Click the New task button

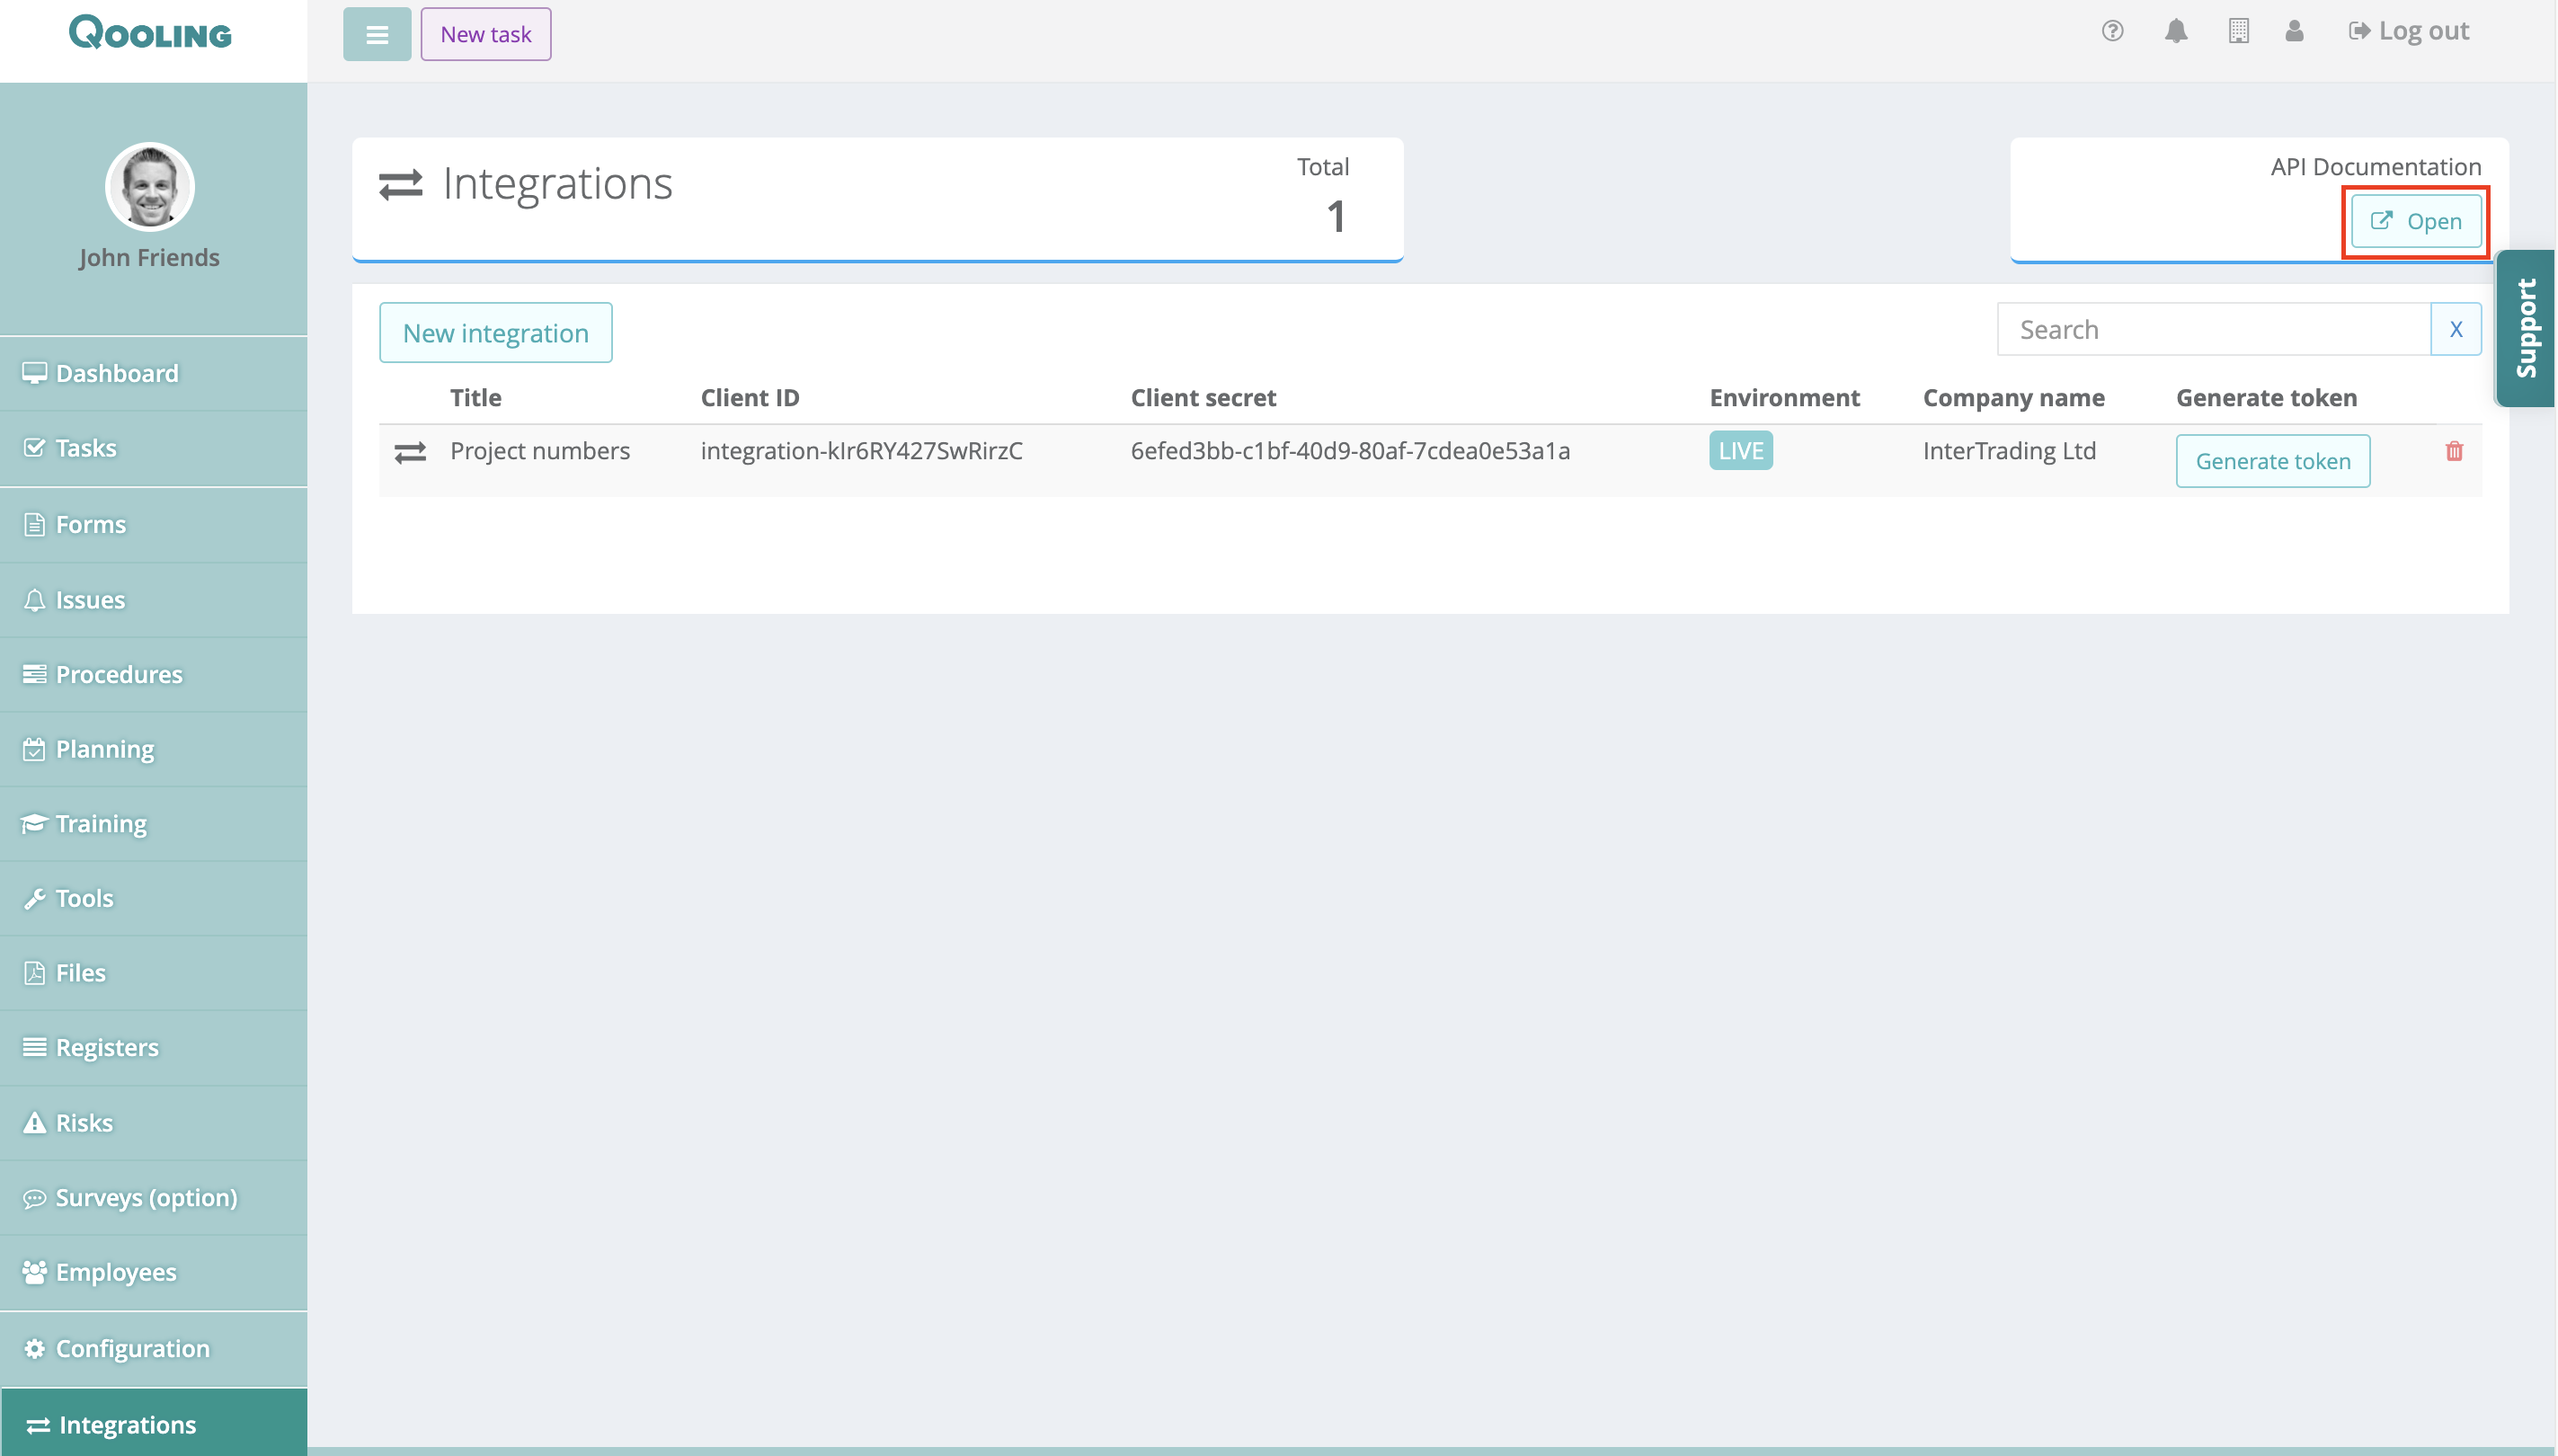click(485, 35)
